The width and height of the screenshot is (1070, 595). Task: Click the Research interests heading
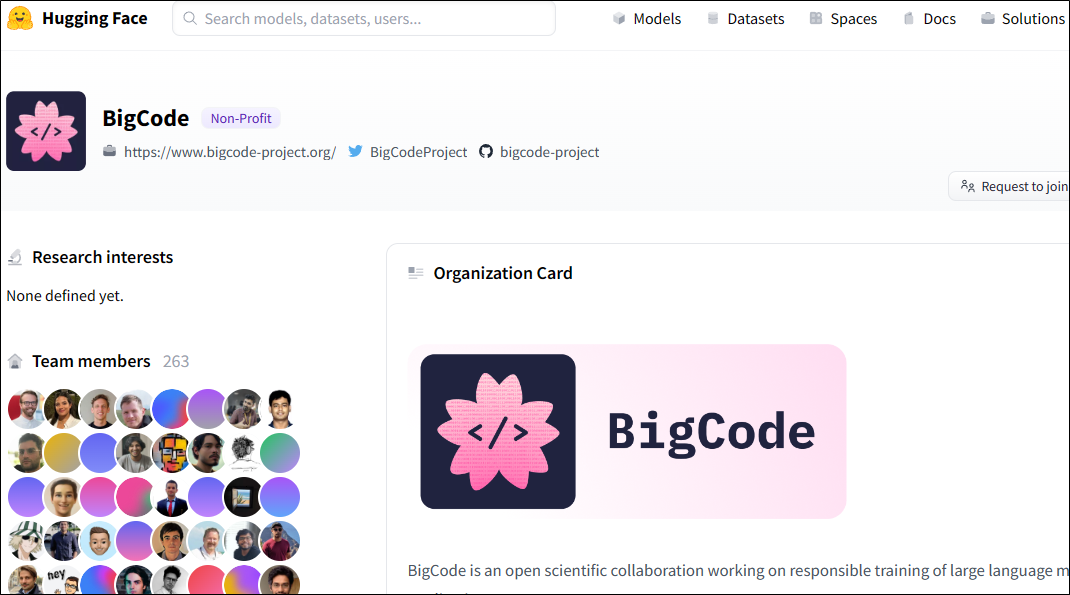click(x=102, y=257)
